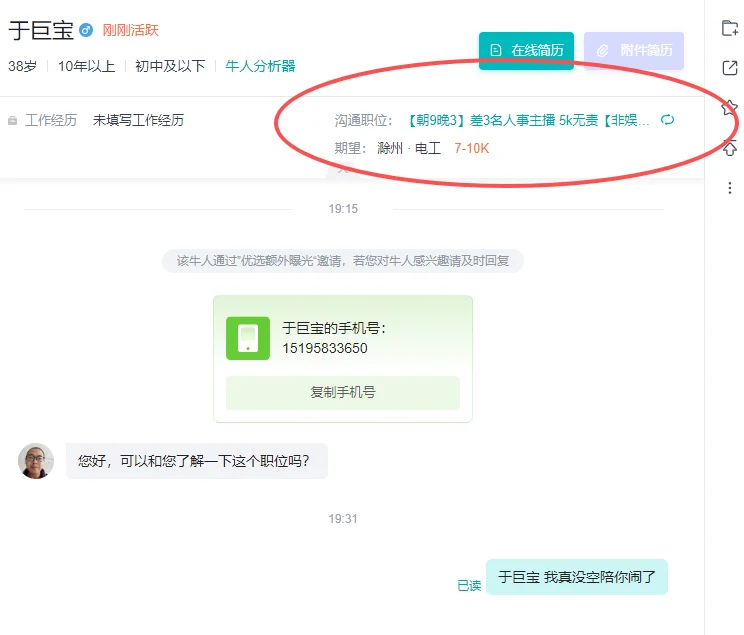Open the 在线简历 online resume button
The height and width of the screenshot is (635, 744).
(526, 50)
